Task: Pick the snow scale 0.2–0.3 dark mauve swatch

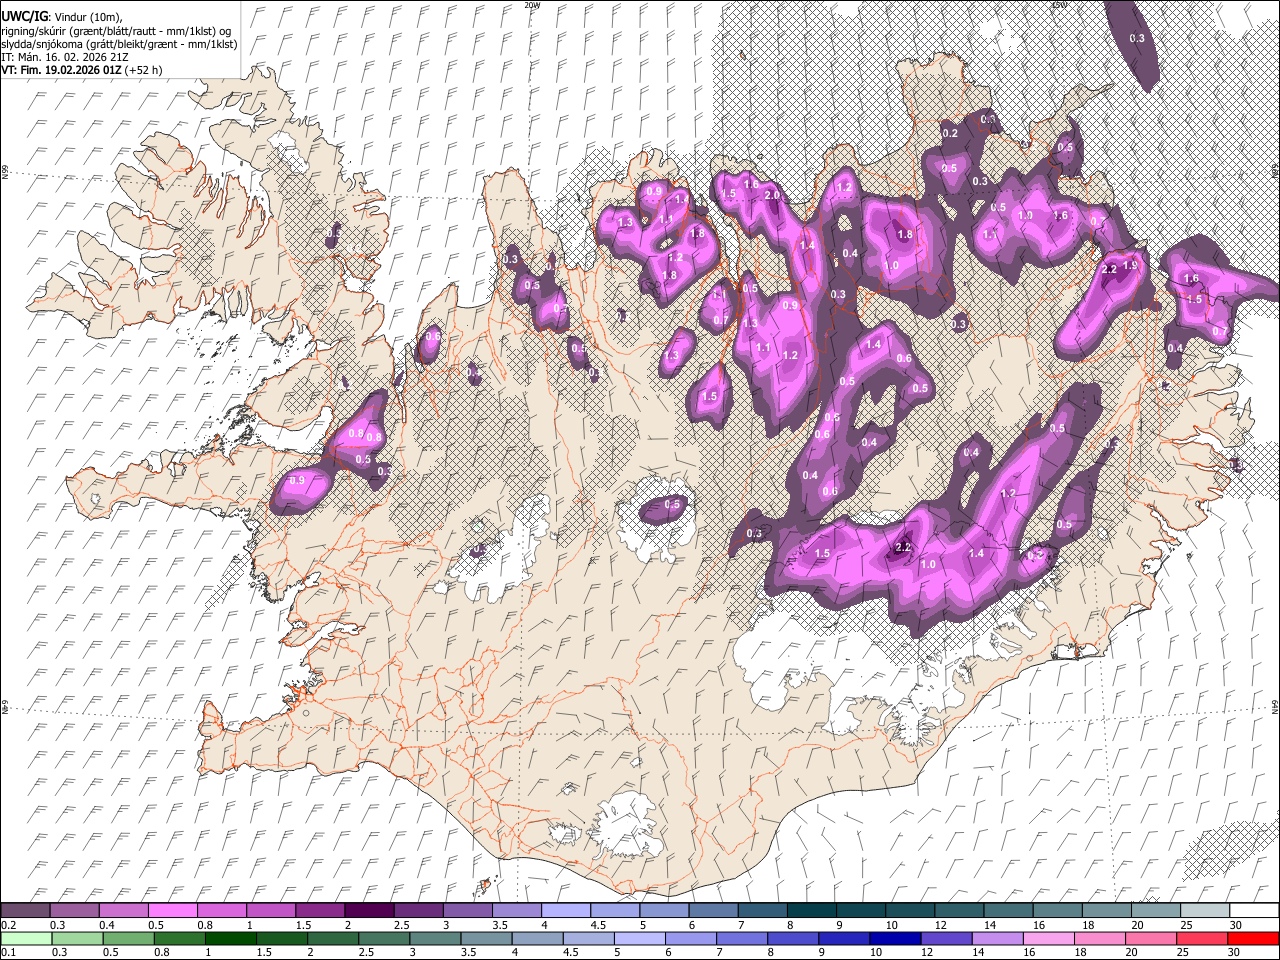Action: (x=25, y=911)
